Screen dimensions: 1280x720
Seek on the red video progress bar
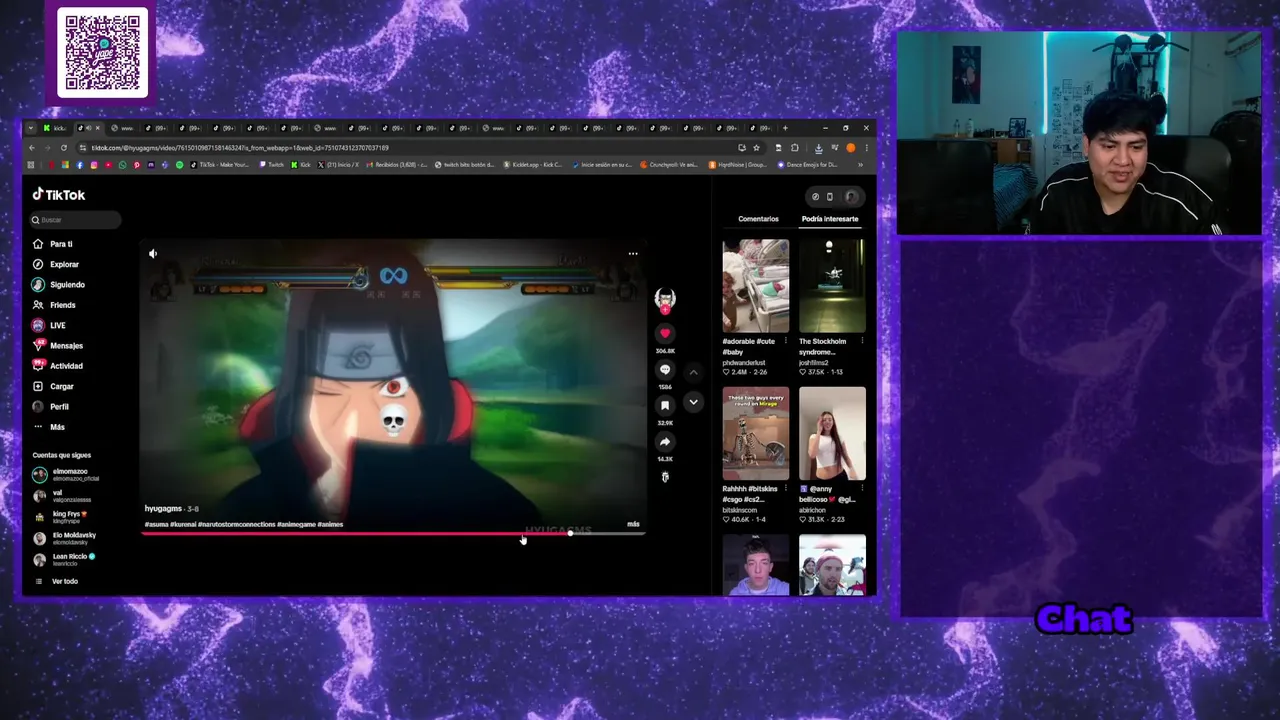[x=392, y=533]
